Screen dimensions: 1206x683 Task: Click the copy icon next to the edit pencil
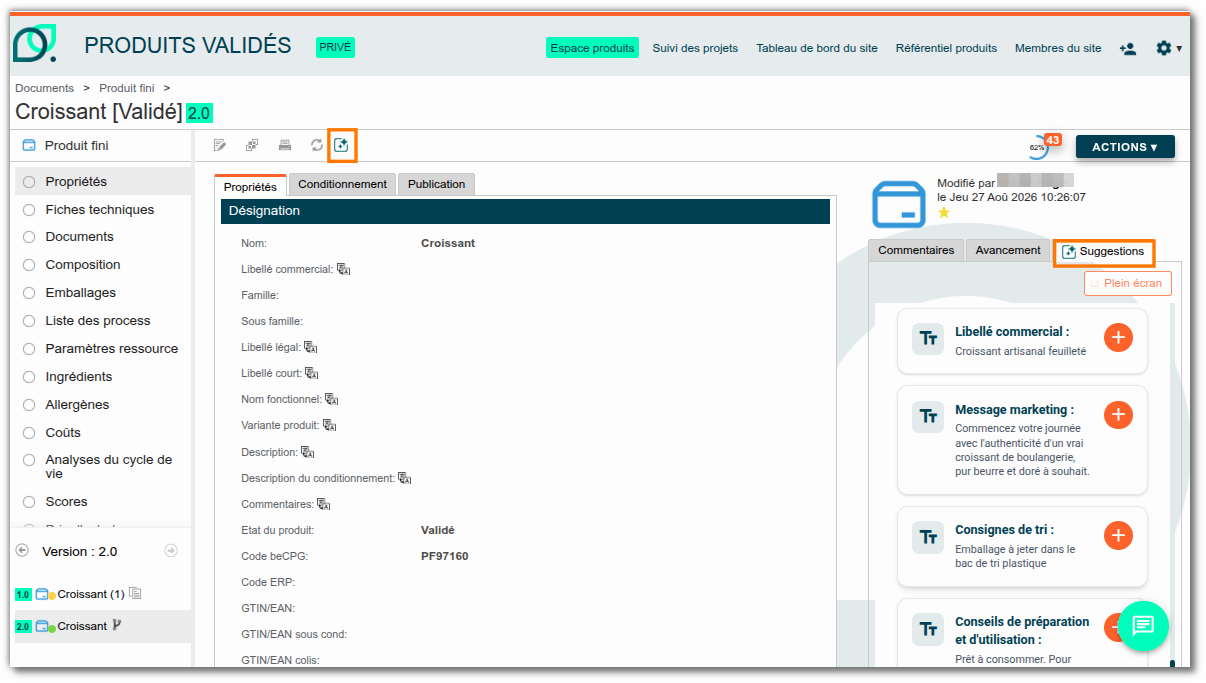pos(252,146)
